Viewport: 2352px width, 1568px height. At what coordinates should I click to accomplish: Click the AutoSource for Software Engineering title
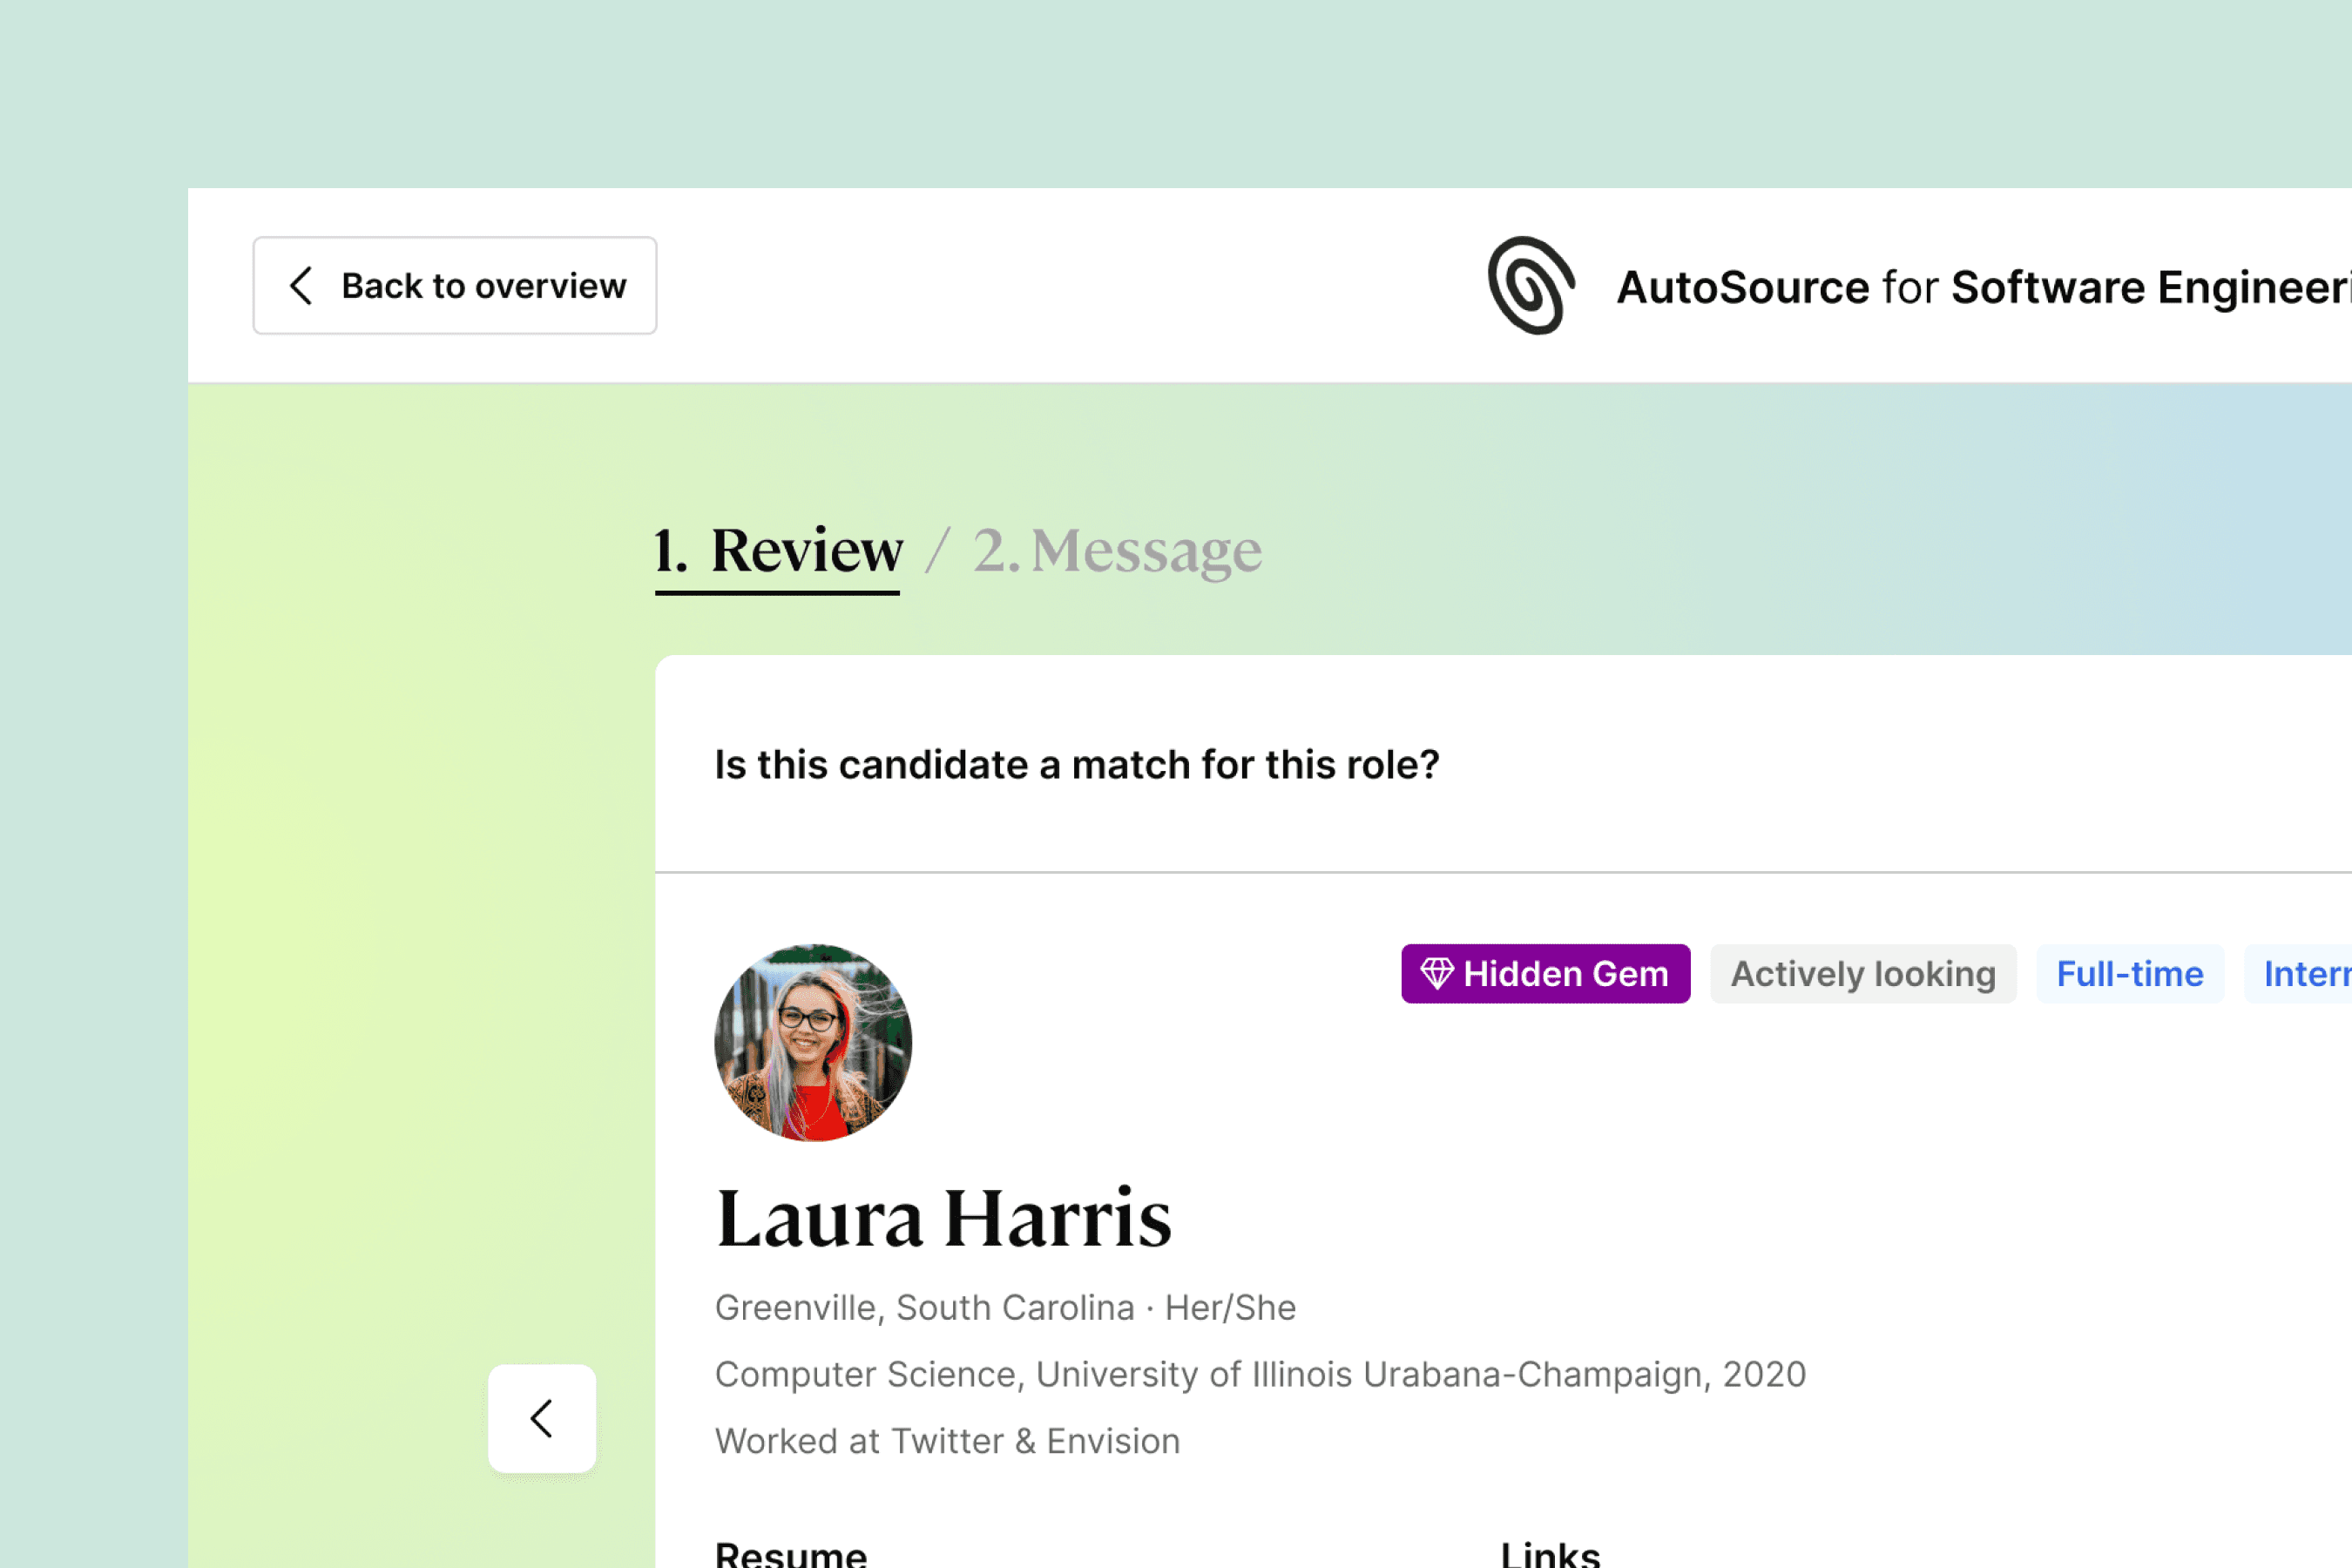[x=1980, y=288]
